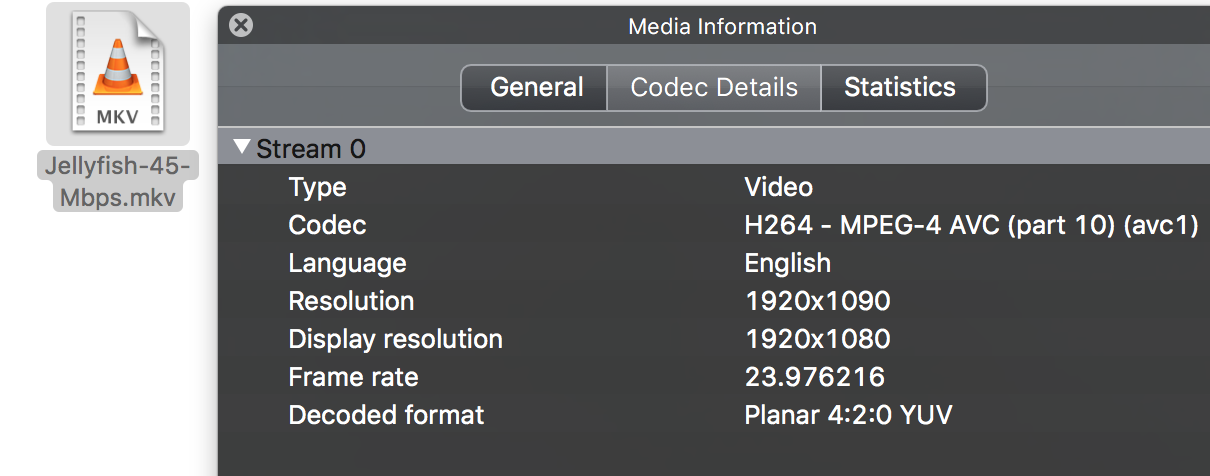Click the Codec H264 value text
1210x476 pixels.
pos(971,225)
